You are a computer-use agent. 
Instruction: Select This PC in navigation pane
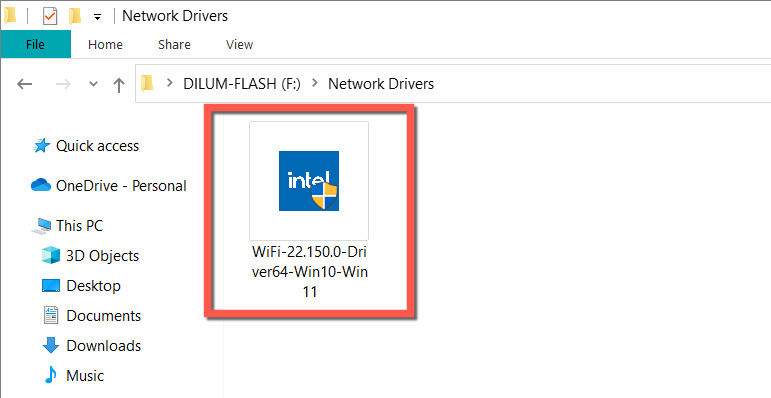tap(79, 225)
